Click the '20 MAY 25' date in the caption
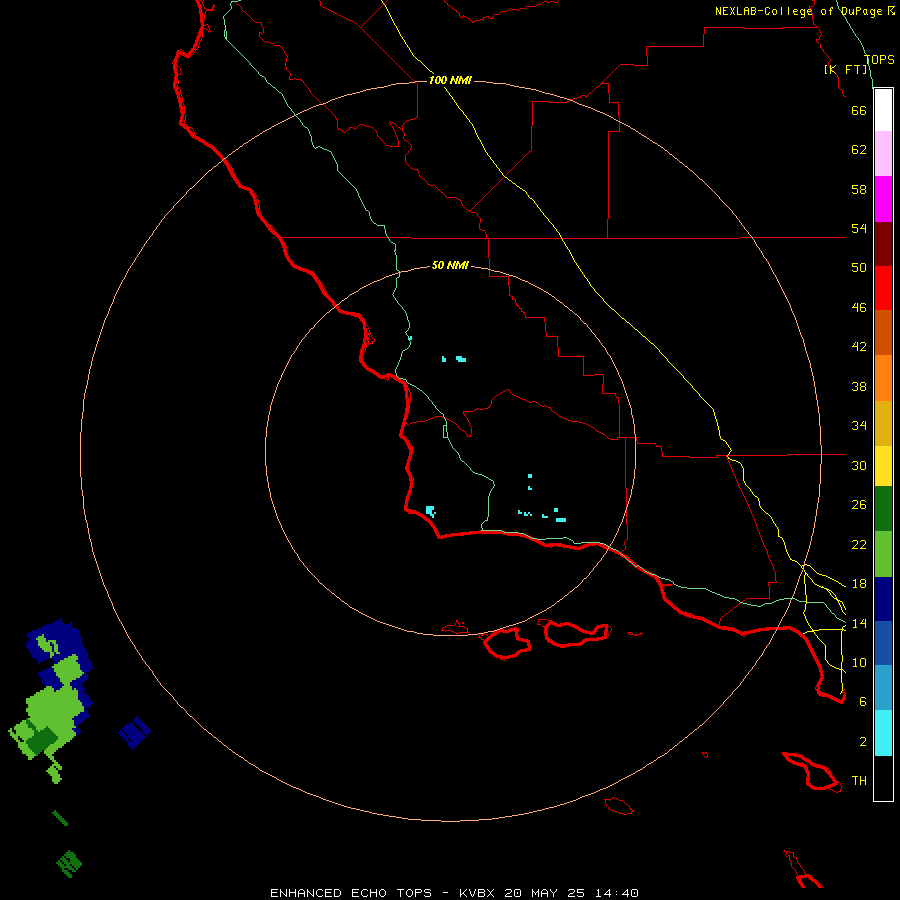 (x=544, y=893)
